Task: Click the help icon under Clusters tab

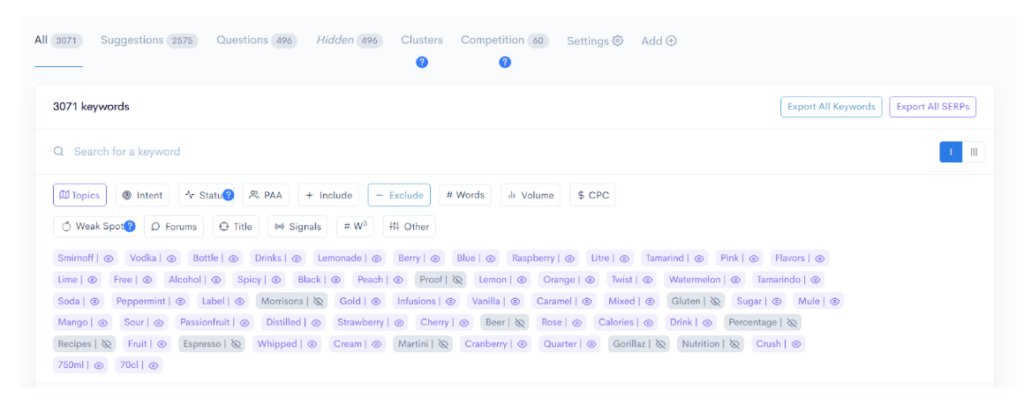Action: tap(422, 62)
